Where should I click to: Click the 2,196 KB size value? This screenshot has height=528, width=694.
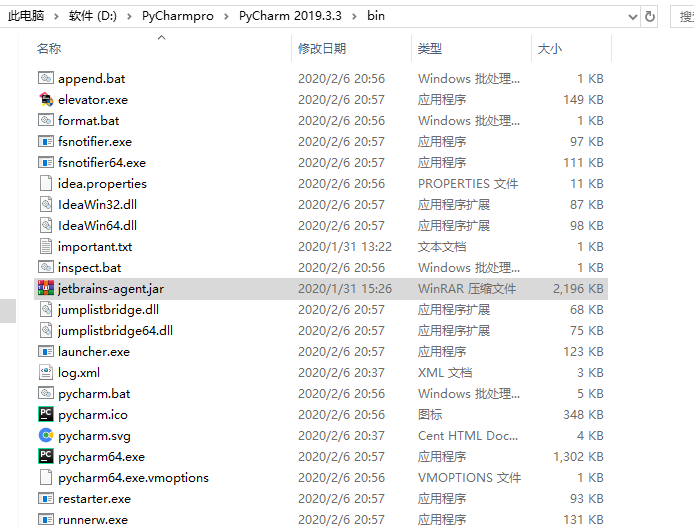pyautogui.click(x=578, y=289)
